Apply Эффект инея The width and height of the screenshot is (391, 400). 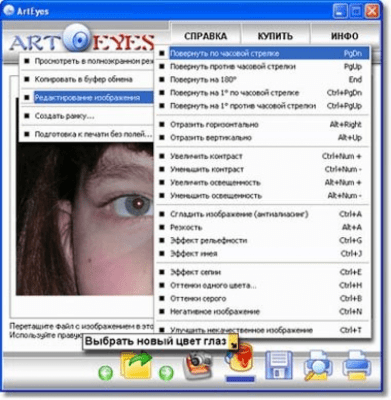coord(263,254)
